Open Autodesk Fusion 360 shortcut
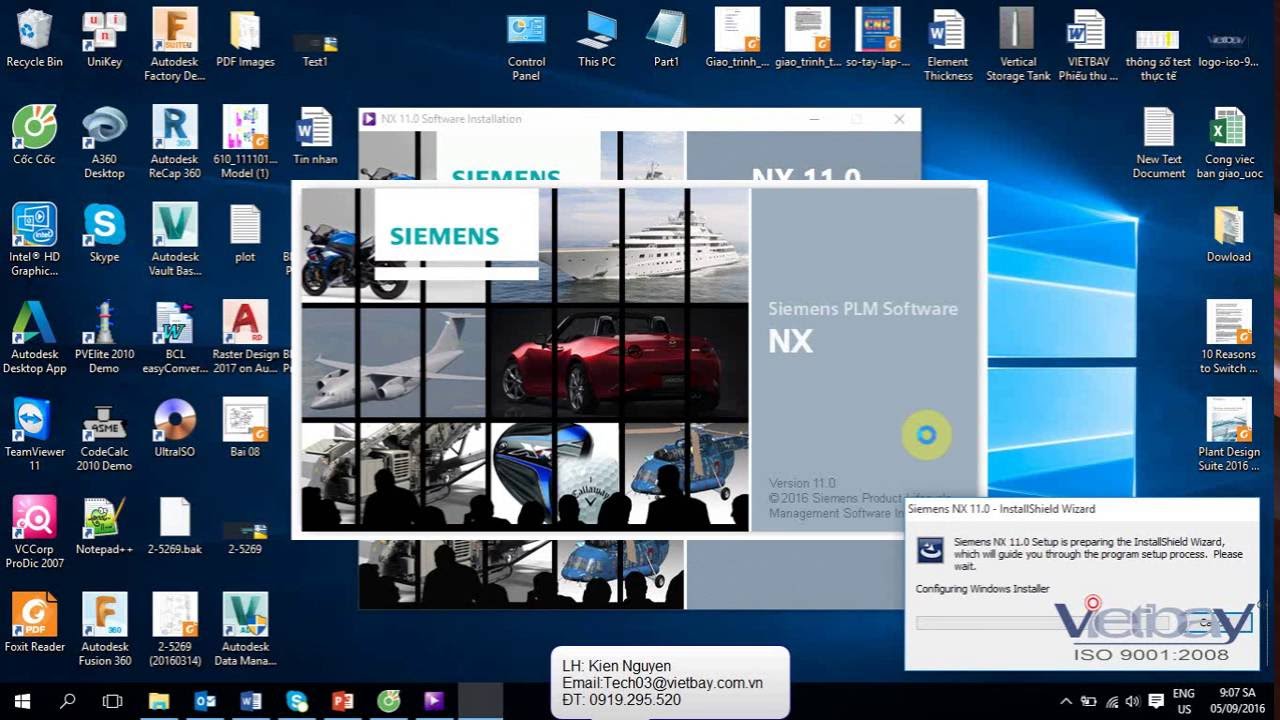1280x720 pixels. click(104, 630)
